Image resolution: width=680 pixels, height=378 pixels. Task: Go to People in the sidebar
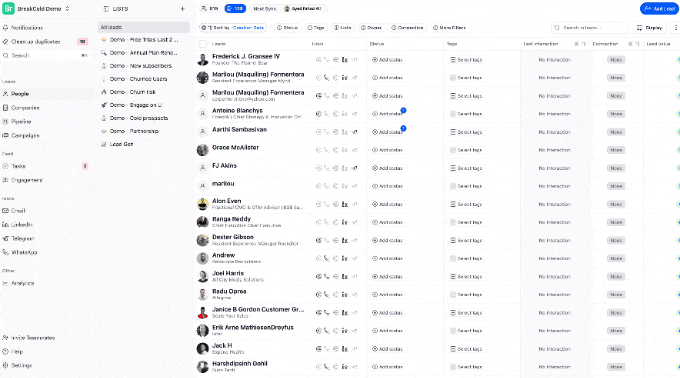(x=48, y=94)
